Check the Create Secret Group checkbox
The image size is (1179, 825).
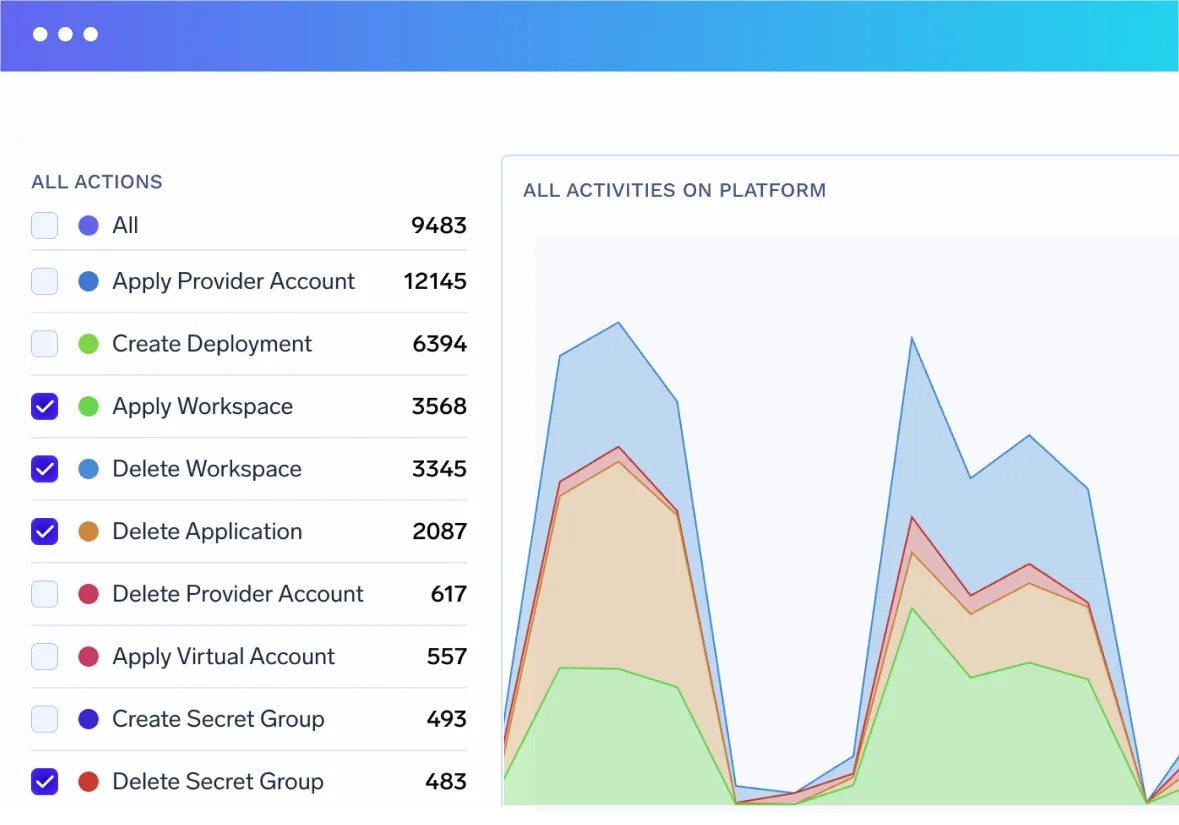(45, 719)
